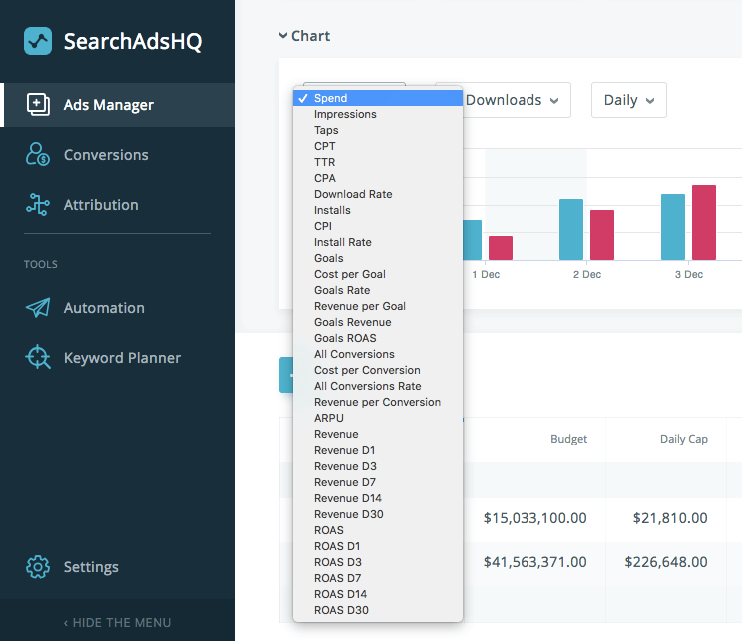Select ROAS D30 option
The width and height of the screenshot is (742, 641).
click(x=378, y=610)
